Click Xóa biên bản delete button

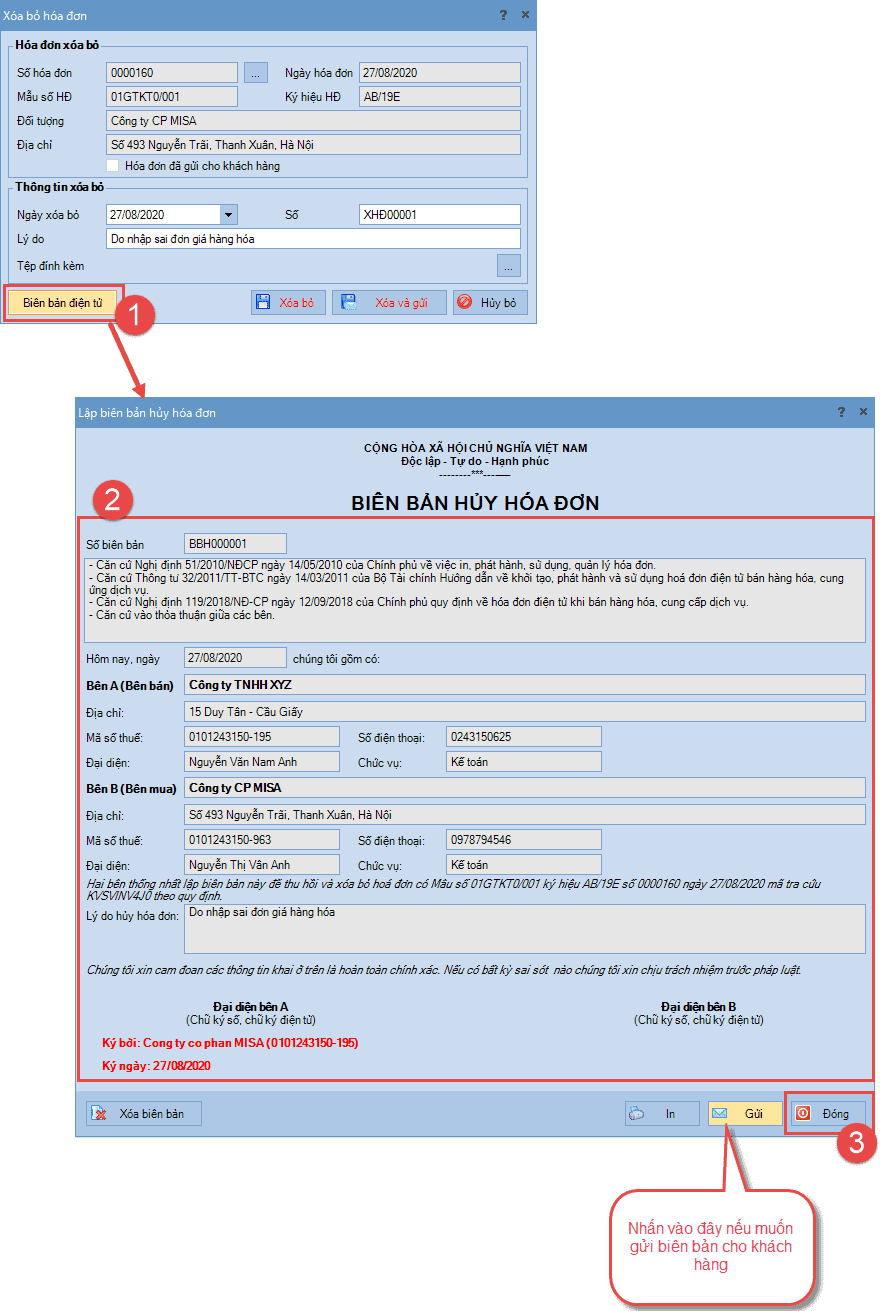(x=144, y=1113)
